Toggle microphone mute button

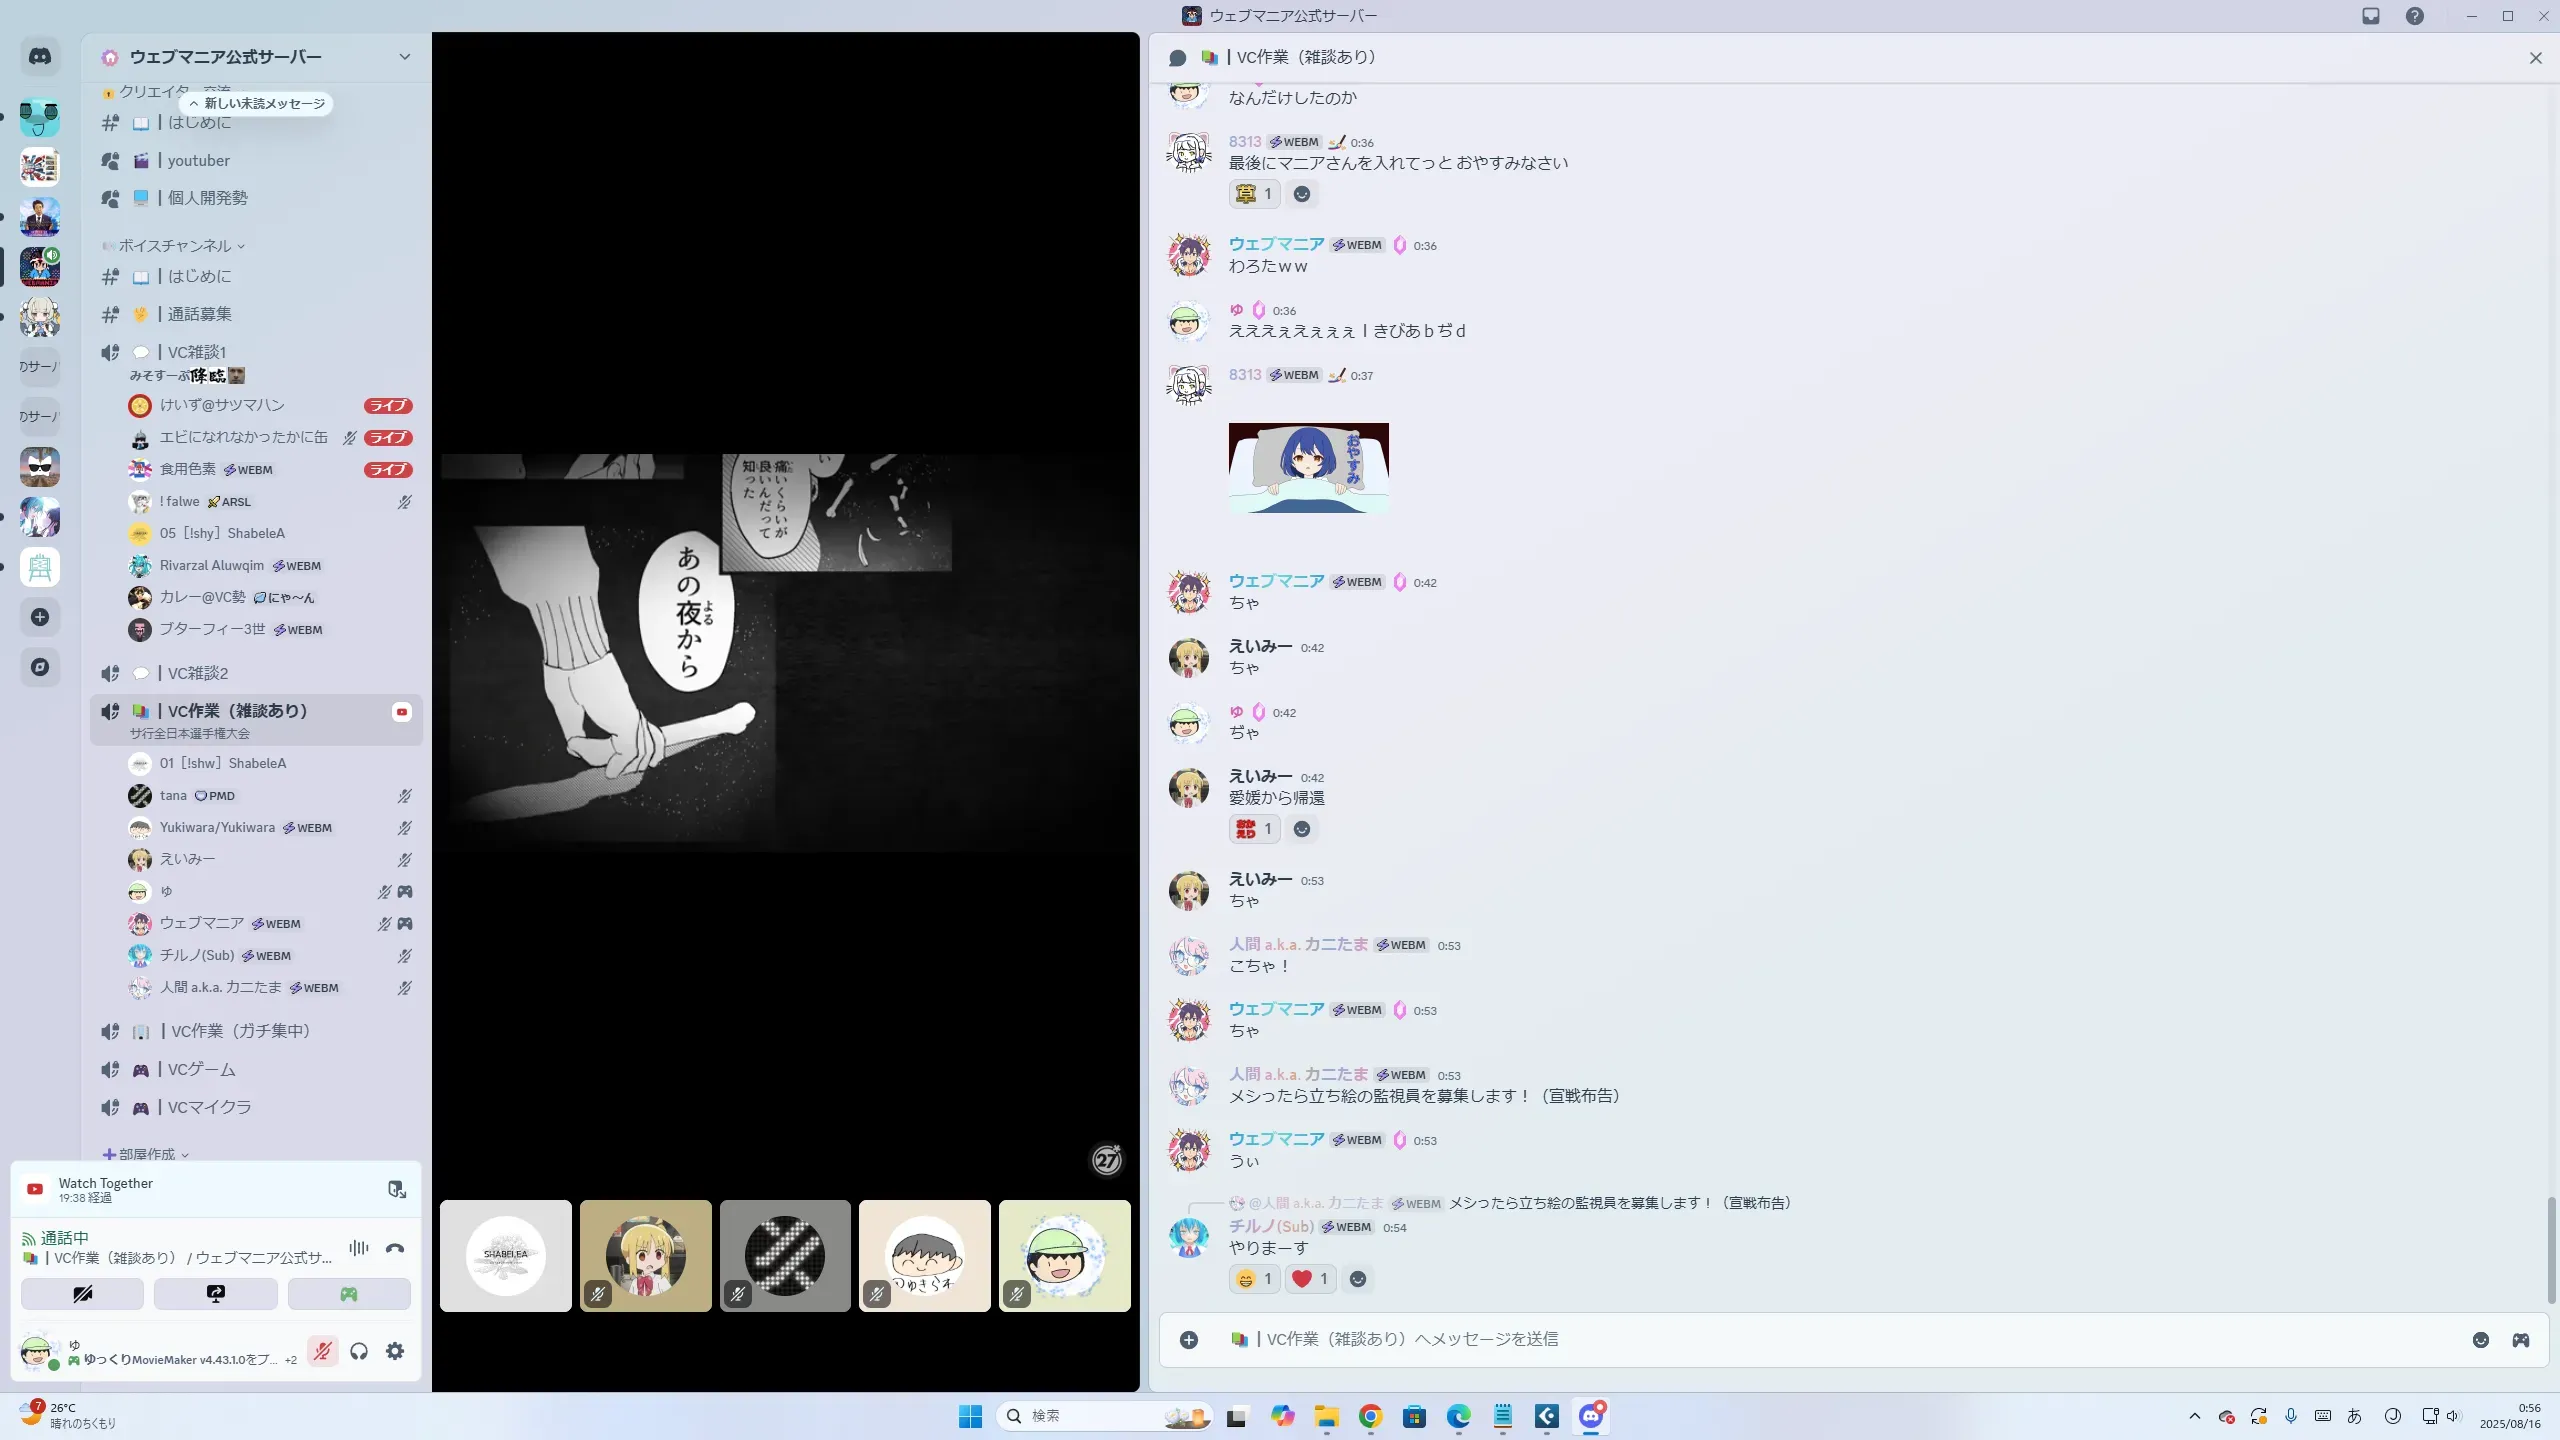pos(322,1351)
